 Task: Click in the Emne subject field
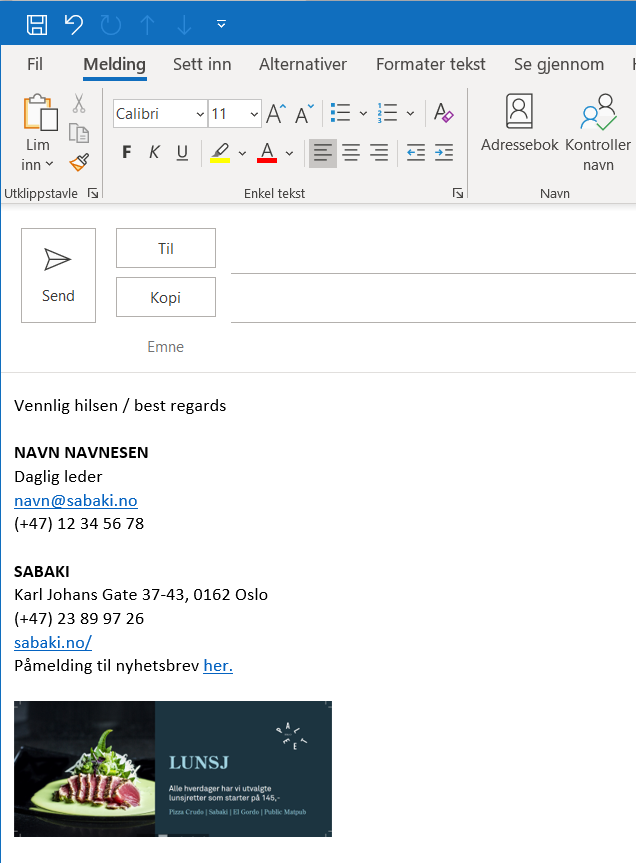pyautogui.click(x=434, y=347)
